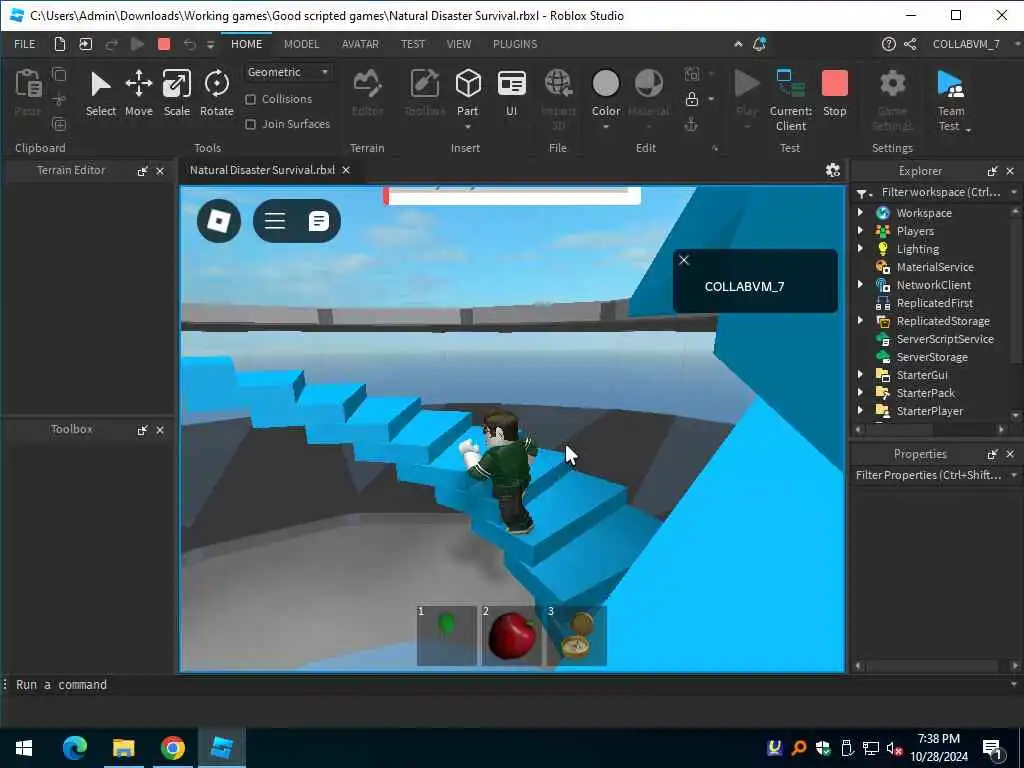Open the in-game chat icon
This screenshot has width=1024, height=768.
click(319, 221)
